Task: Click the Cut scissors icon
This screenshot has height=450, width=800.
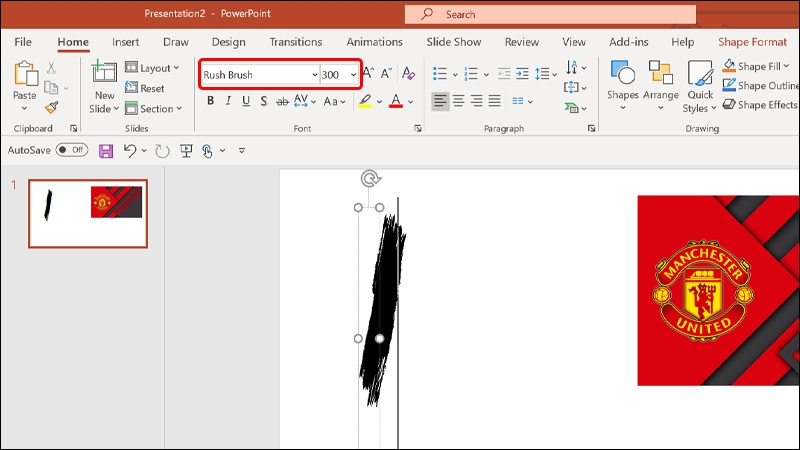Action: click(x=51, y=68)
